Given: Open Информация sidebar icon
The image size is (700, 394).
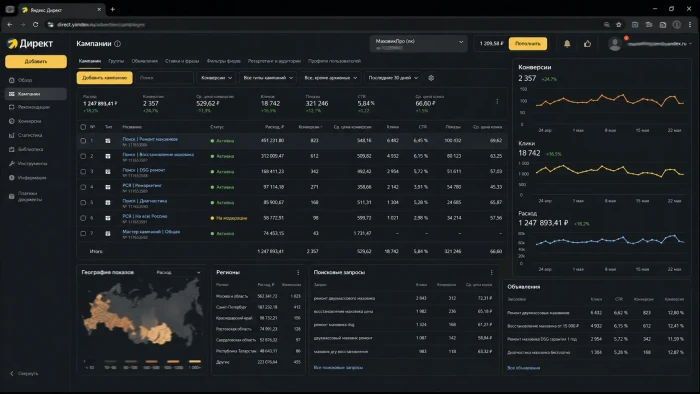Looking at the screenshot, I should coord(12,178).
